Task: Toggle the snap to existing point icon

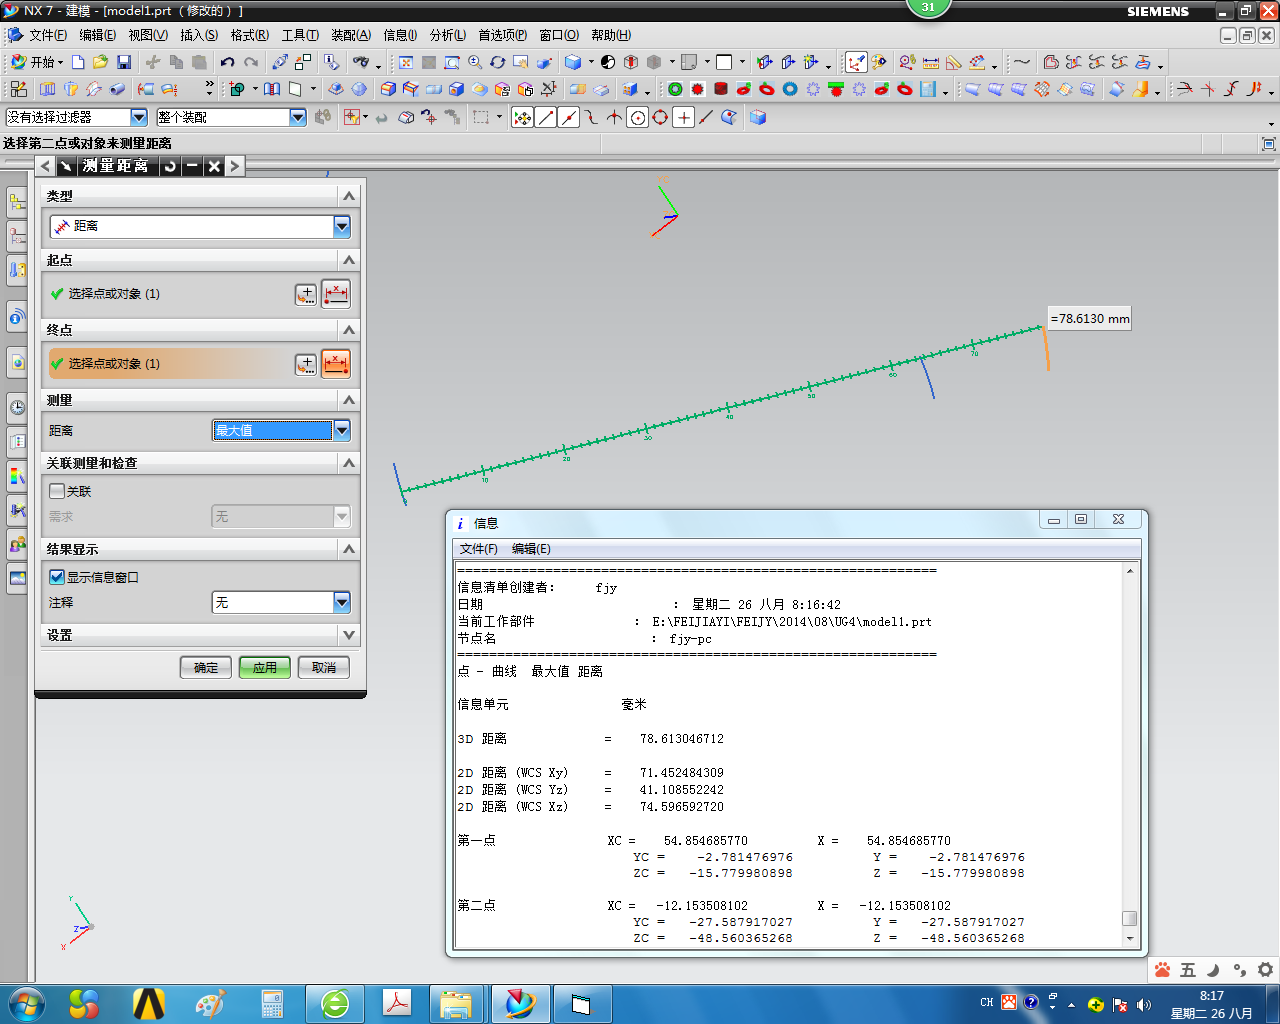Action: pos(684,117)
